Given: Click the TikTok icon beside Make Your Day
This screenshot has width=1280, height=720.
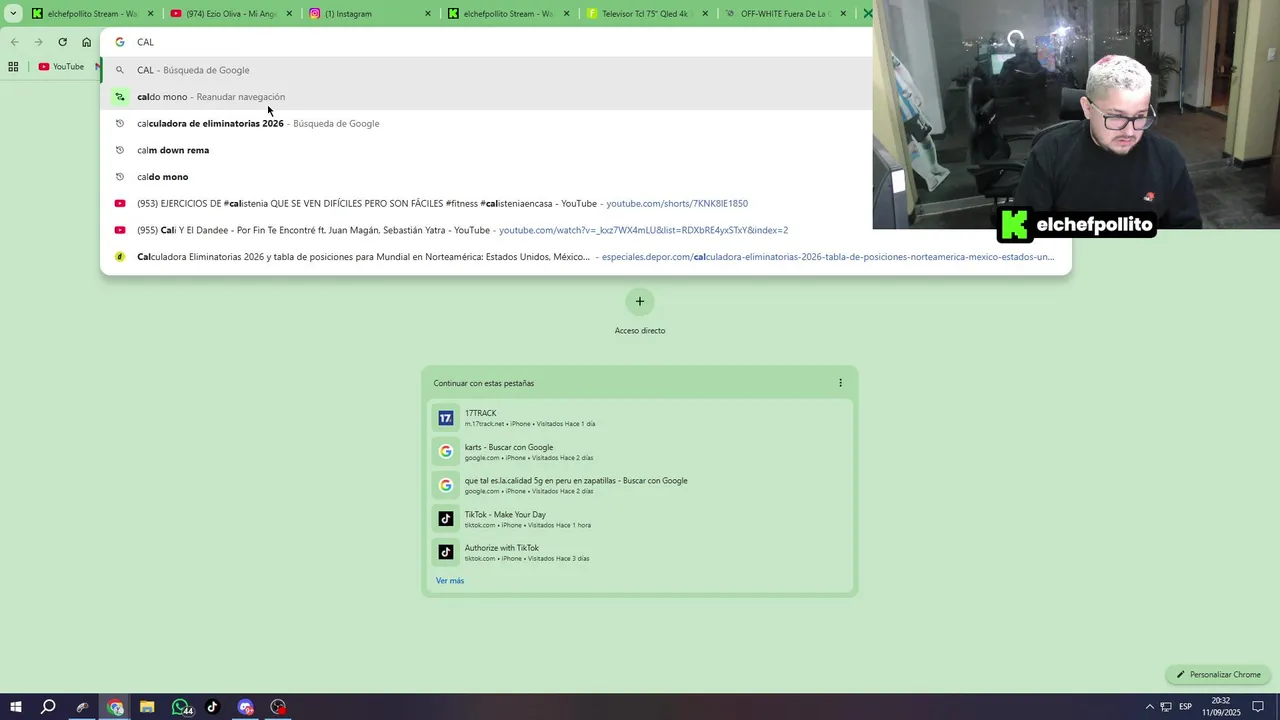Looking at the screenshot, I should click(446, 518).
